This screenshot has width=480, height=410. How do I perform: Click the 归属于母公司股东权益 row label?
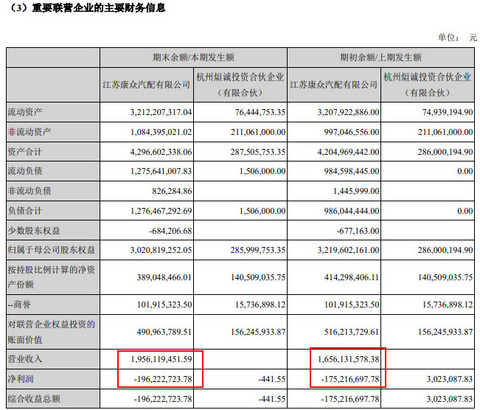(51, 250)
